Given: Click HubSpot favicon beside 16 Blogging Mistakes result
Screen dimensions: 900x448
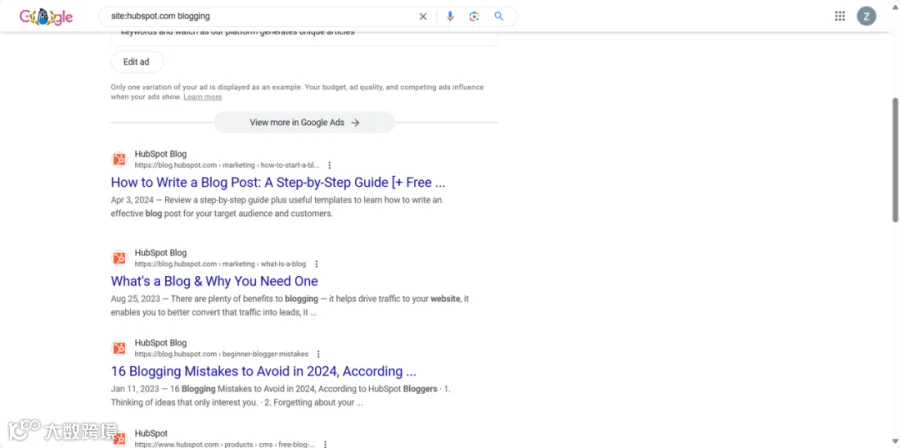Looking at the screenshot, I should [119, 348].
